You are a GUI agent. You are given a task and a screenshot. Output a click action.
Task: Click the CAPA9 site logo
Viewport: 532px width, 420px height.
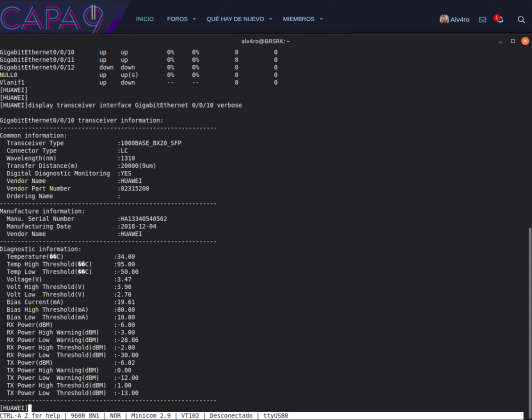pos(52,19)
